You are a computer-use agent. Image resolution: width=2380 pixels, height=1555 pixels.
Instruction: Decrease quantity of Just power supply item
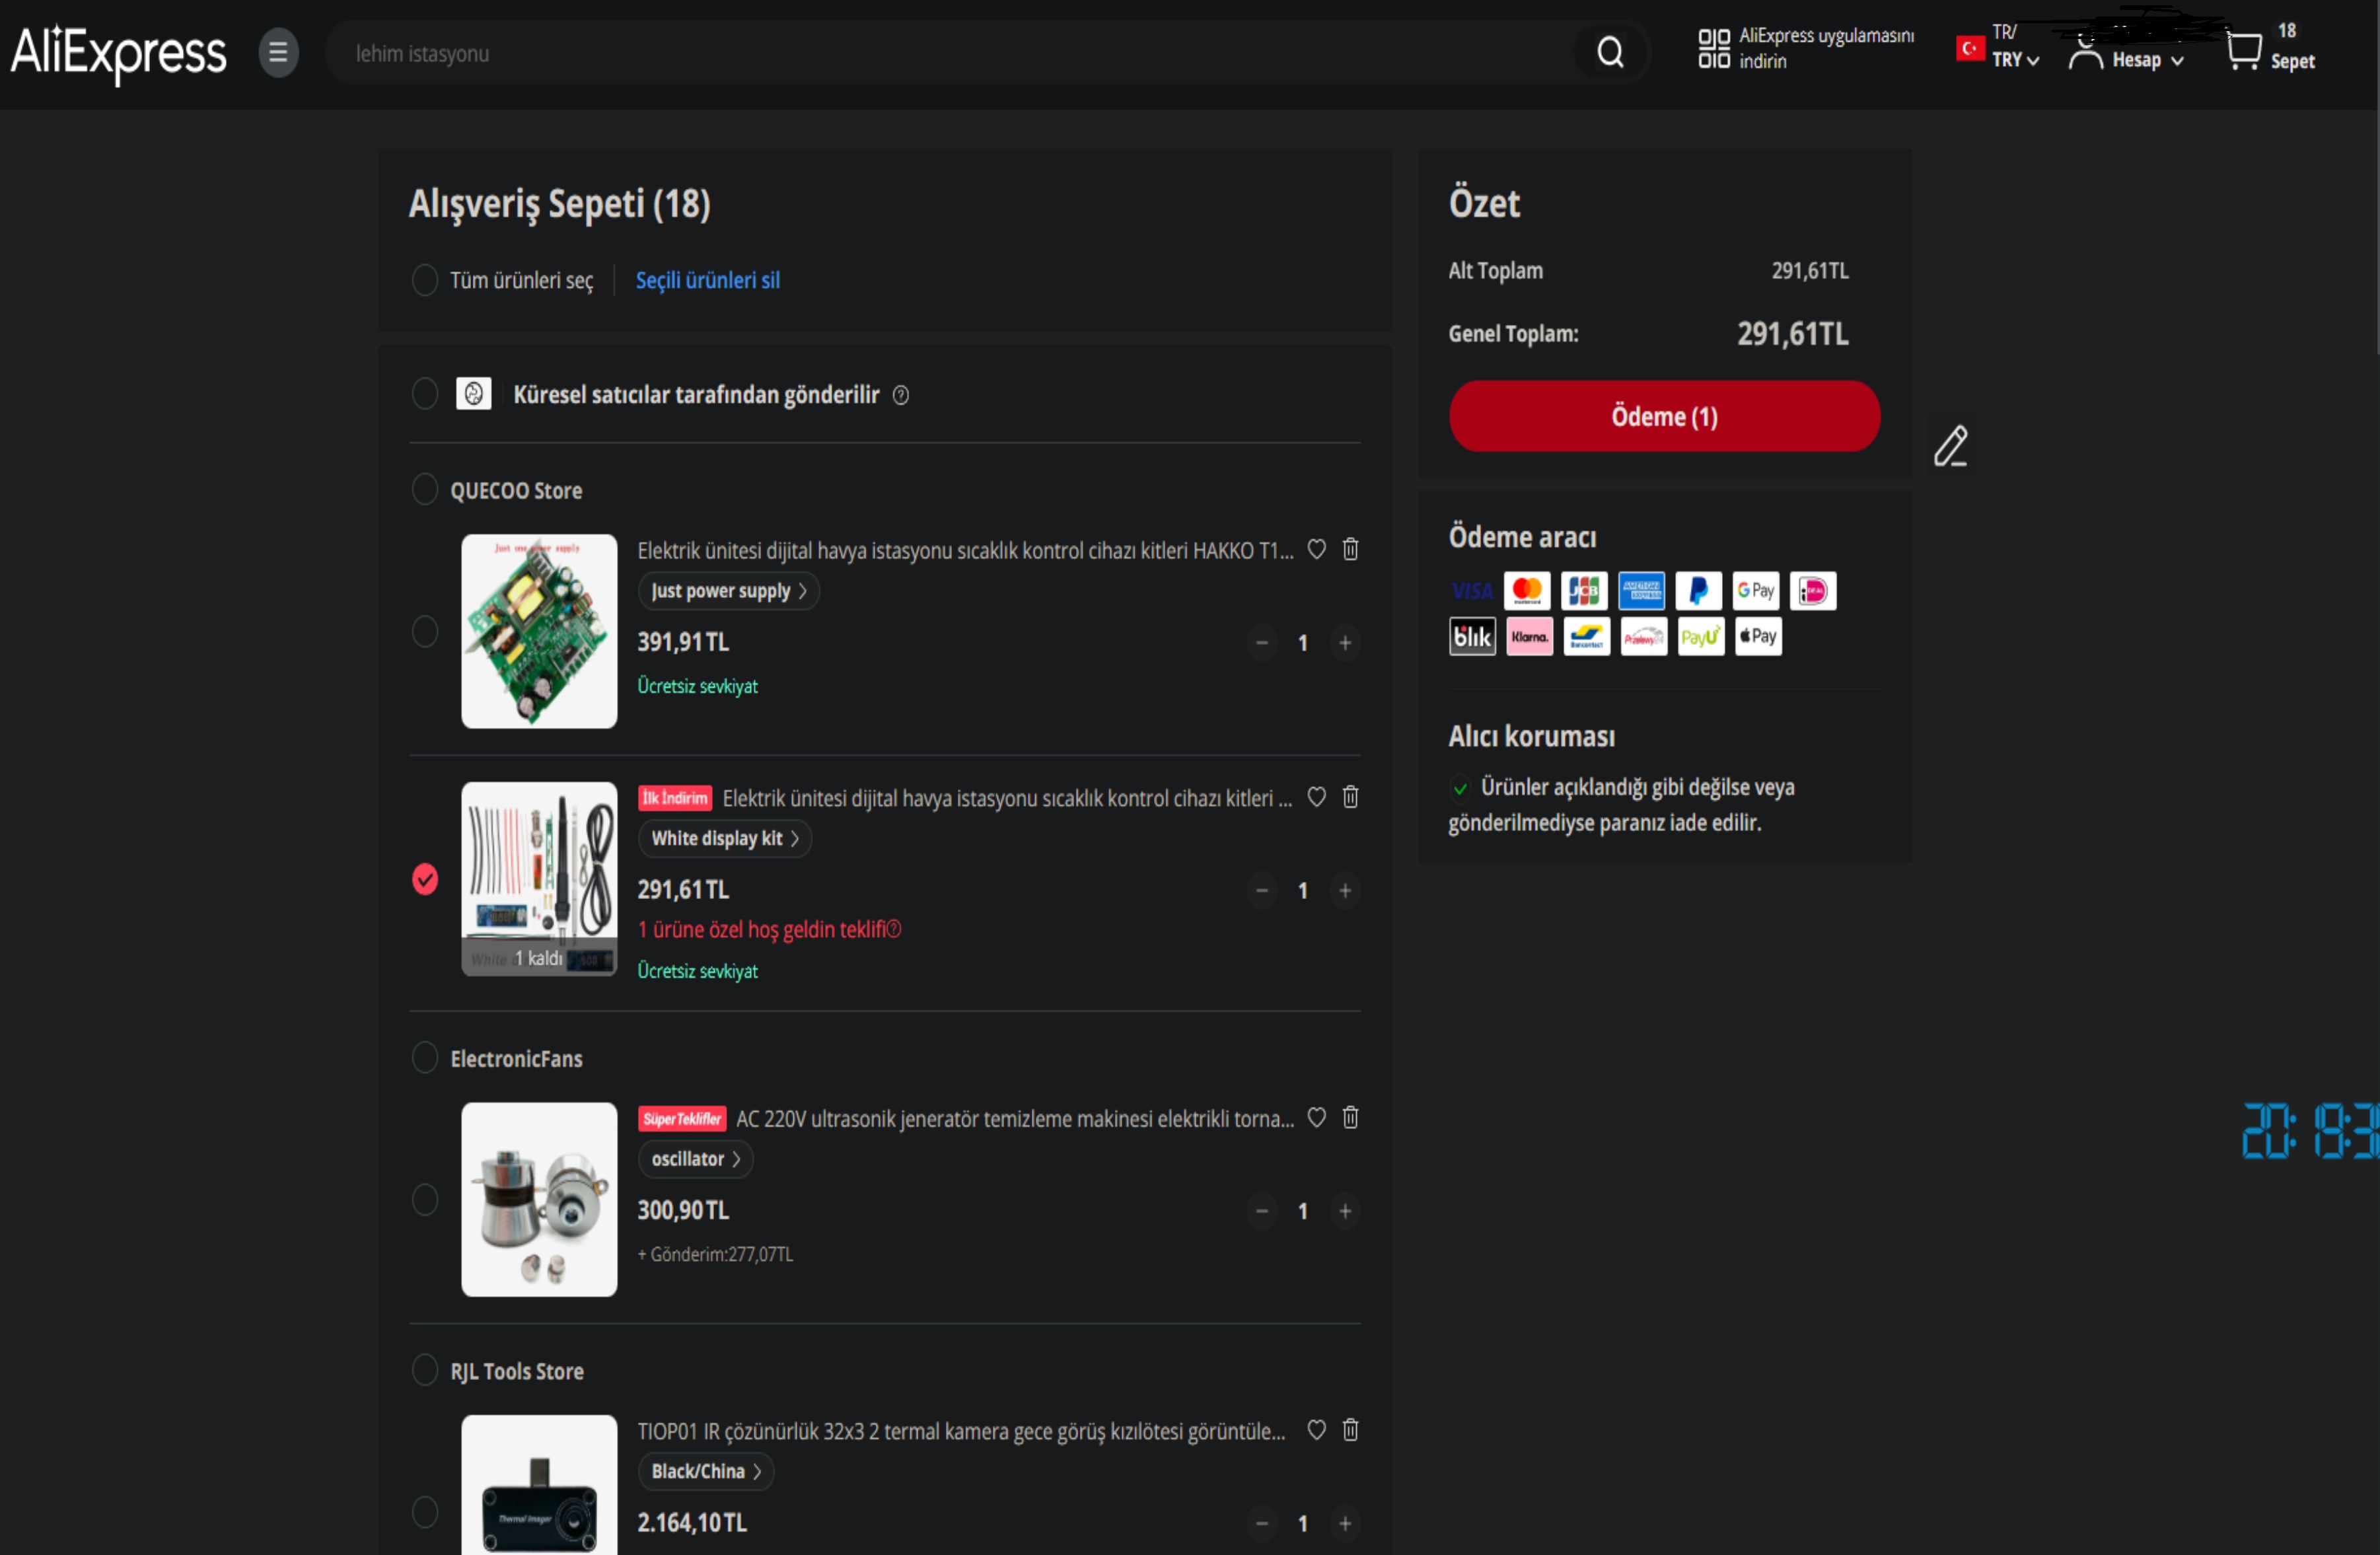point(1262,643)
